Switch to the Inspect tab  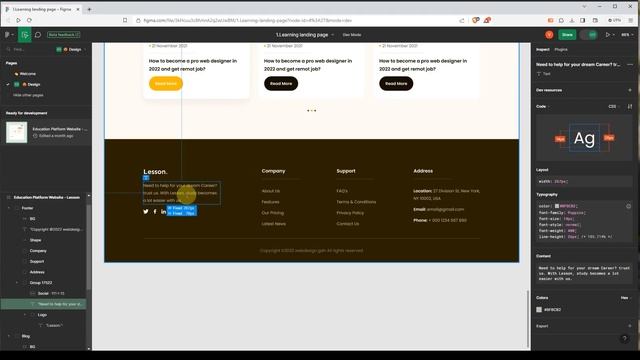coord(542,49)
